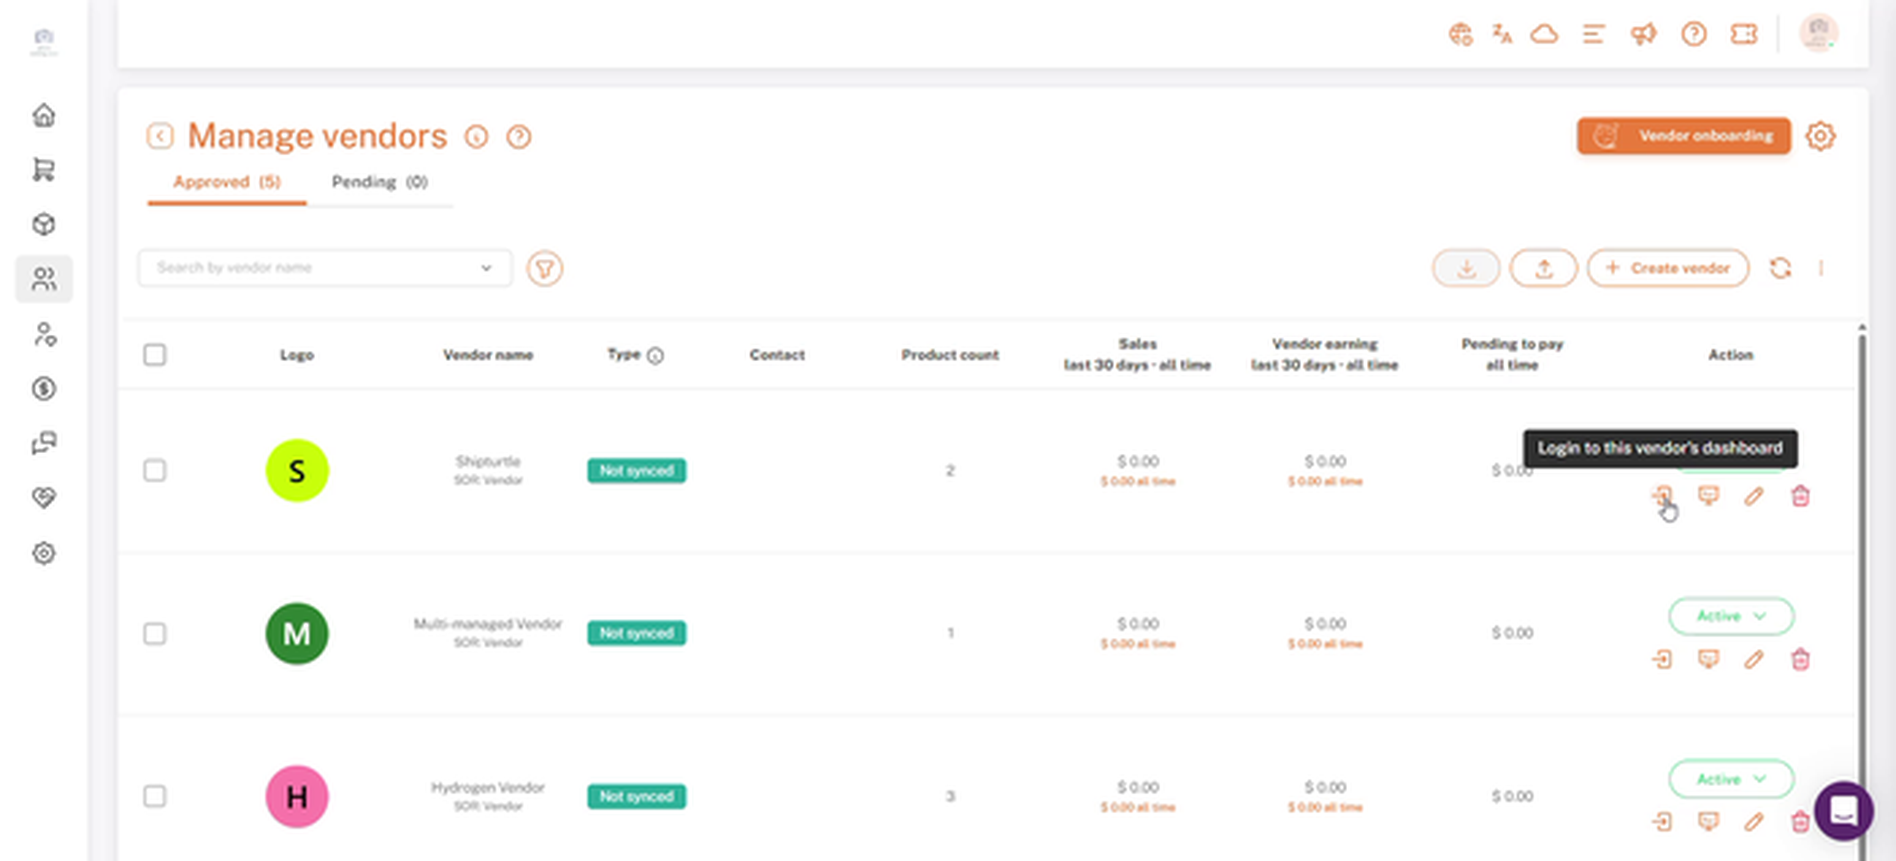This screenshot has width=1896, height=861.
Task: Click the translate language icon in top bar
Action: click(x=1502, y=34)
